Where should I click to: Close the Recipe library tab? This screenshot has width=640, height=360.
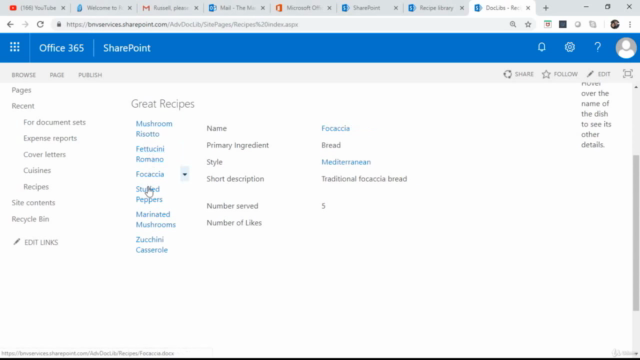tap(462, 8)
